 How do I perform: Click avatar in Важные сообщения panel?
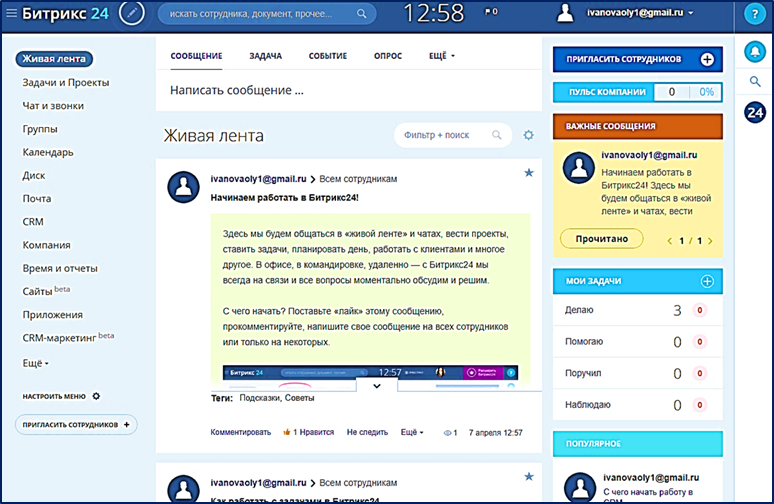tap(579, 168)
